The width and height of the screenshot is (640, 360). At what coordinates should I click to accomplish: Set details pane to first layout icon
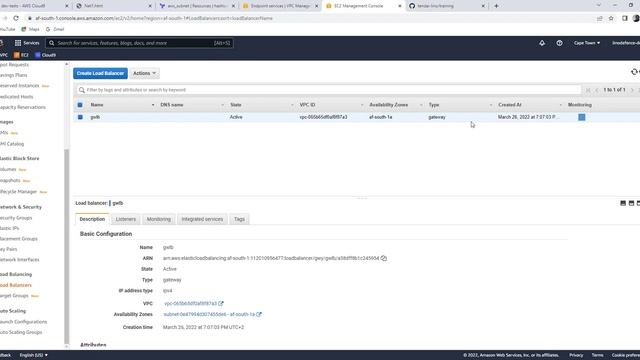pos(623,203)
